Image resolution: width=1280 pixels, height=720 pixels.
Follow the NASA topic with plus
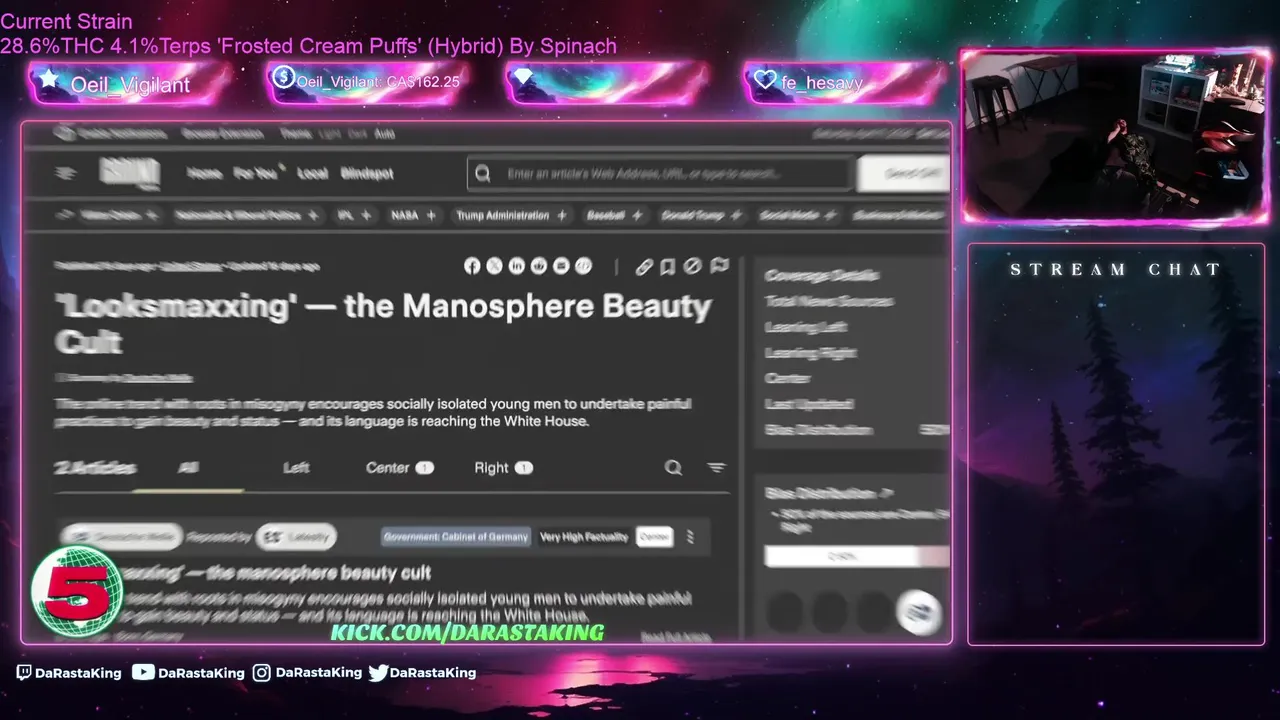pyautogui.click(x=431, y=215)
